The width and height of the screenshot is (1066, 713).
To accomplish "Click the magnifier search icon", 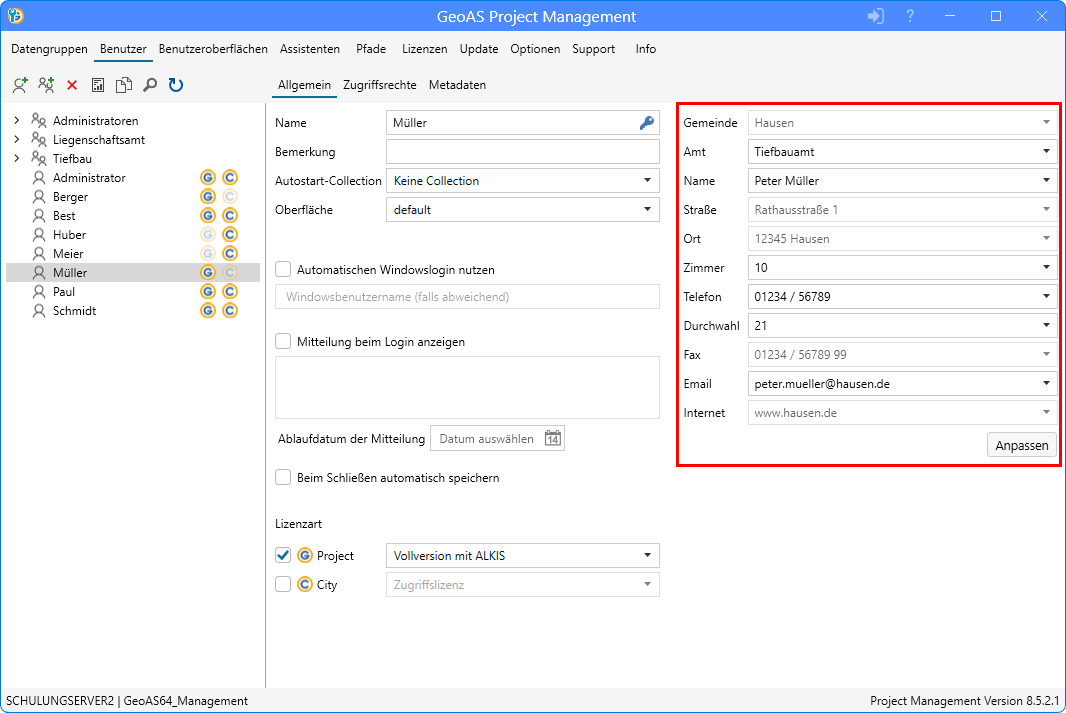I will point(150,86).
